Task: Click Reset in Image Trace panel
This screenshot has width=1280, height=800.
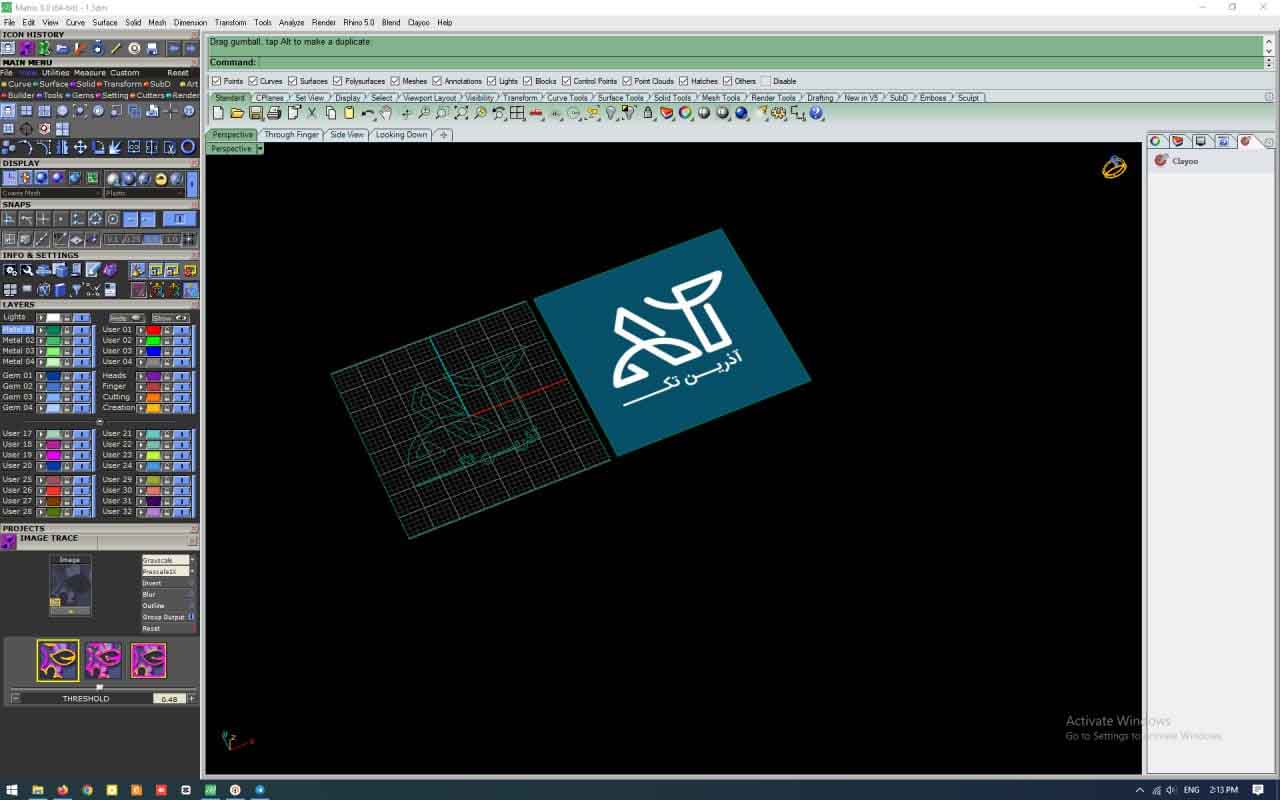Action: coord(151,629)
